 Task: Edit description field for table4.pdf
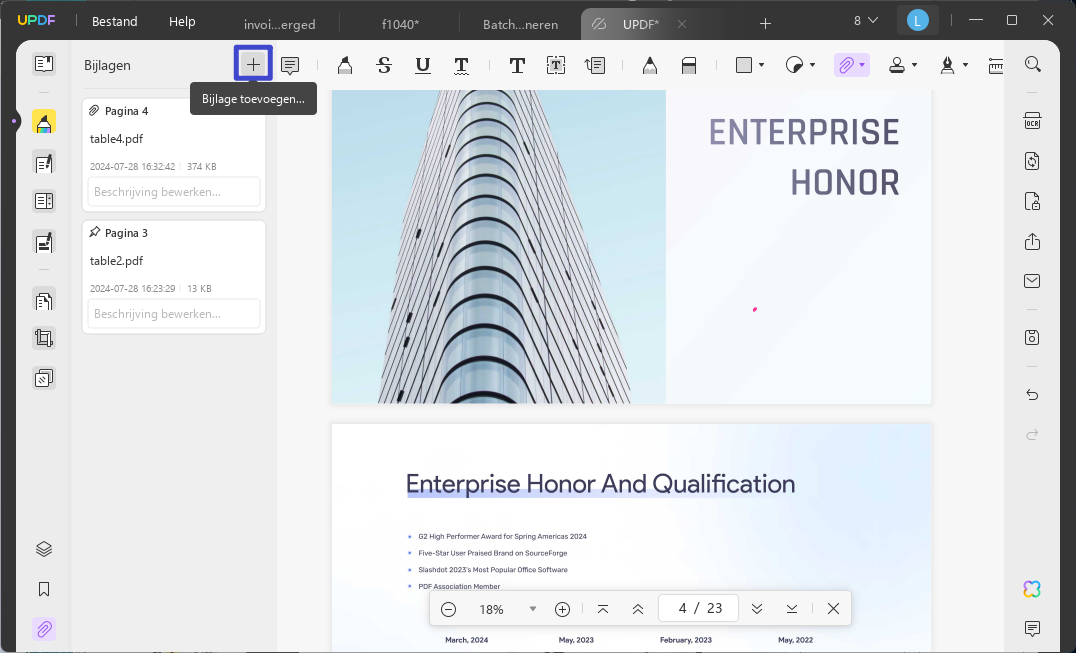tap(174, 191)
